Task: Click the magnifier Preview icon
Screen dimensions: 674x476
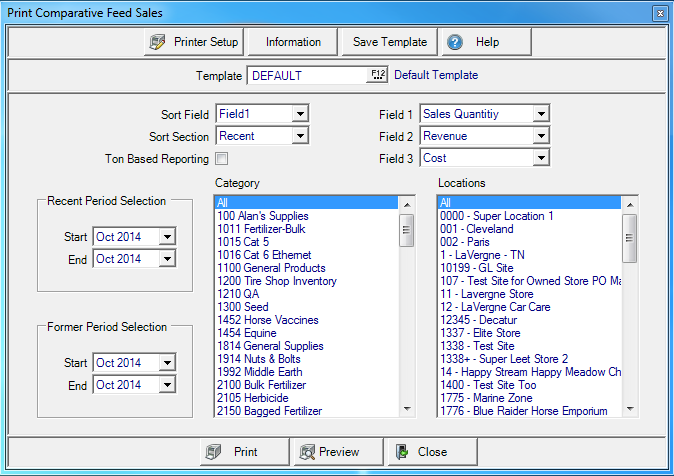Action: pos(304,452)
